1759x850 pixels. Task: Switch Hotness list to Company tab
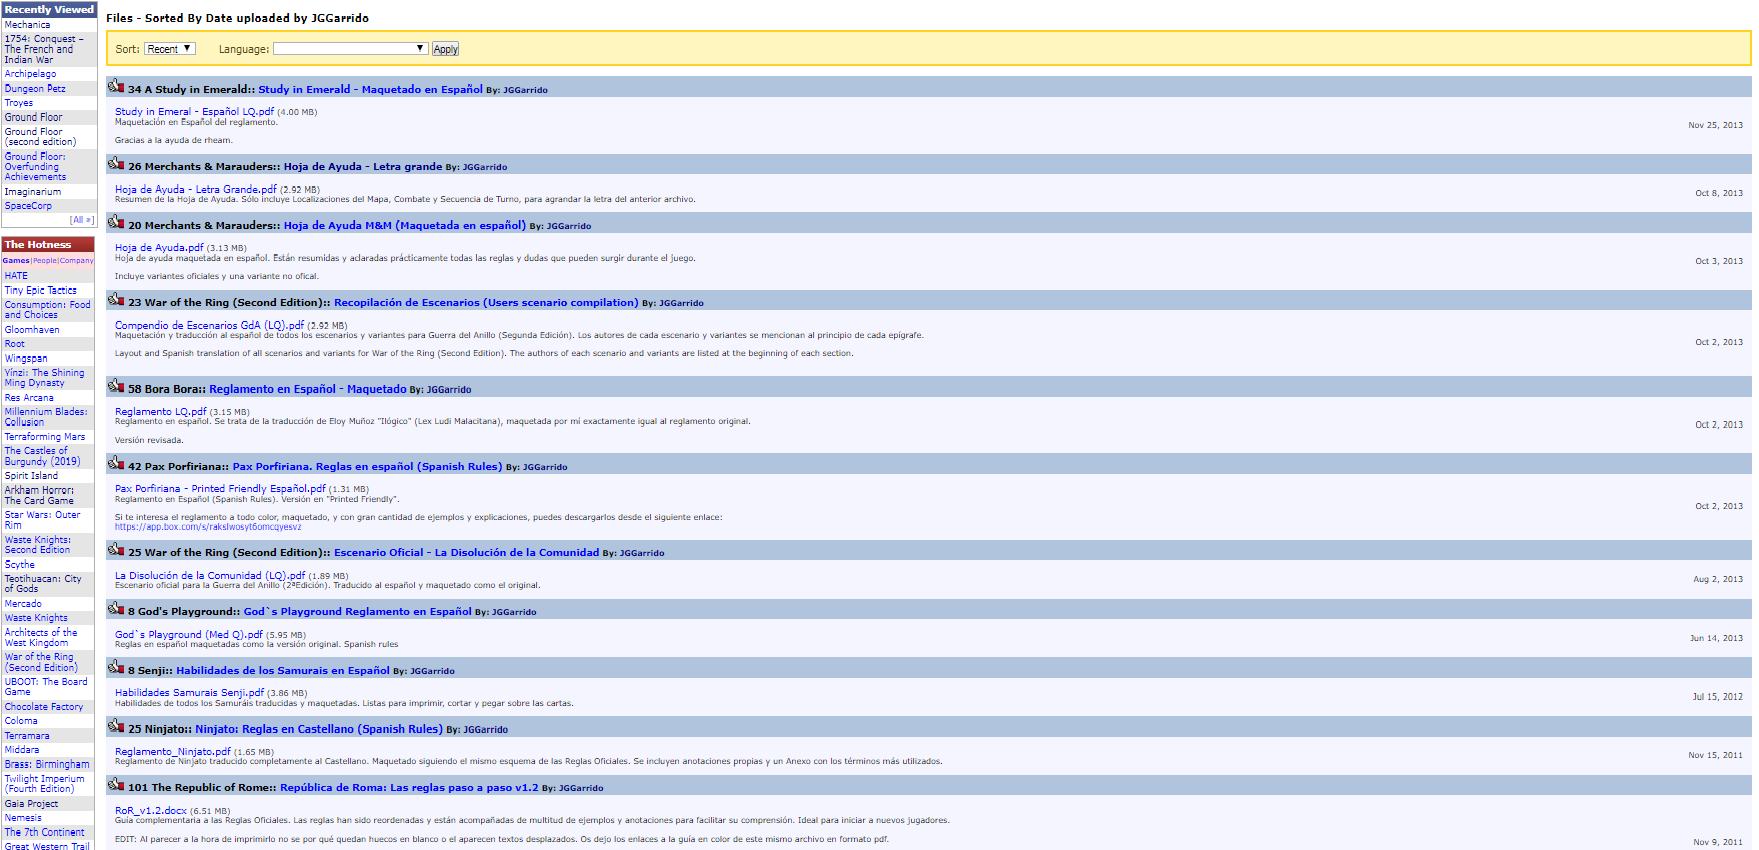76,261
